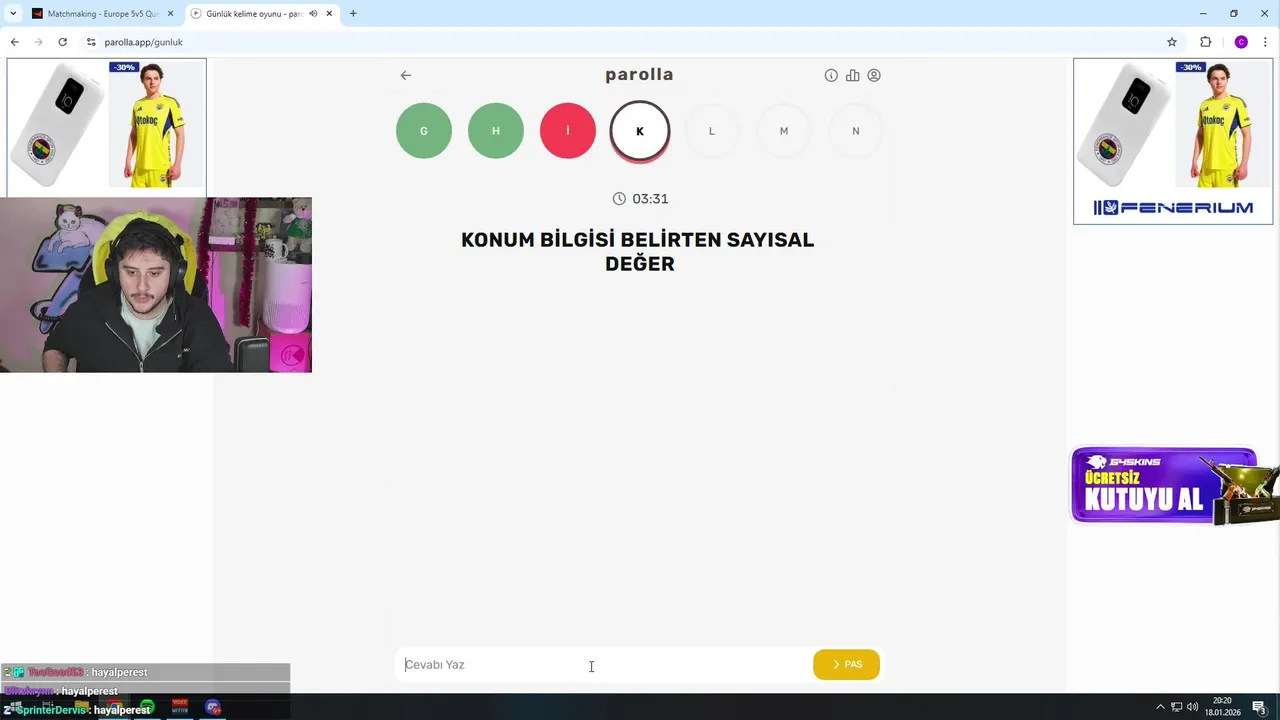Click the browser back arrow

pyautogui.click(x=14, y=42)
